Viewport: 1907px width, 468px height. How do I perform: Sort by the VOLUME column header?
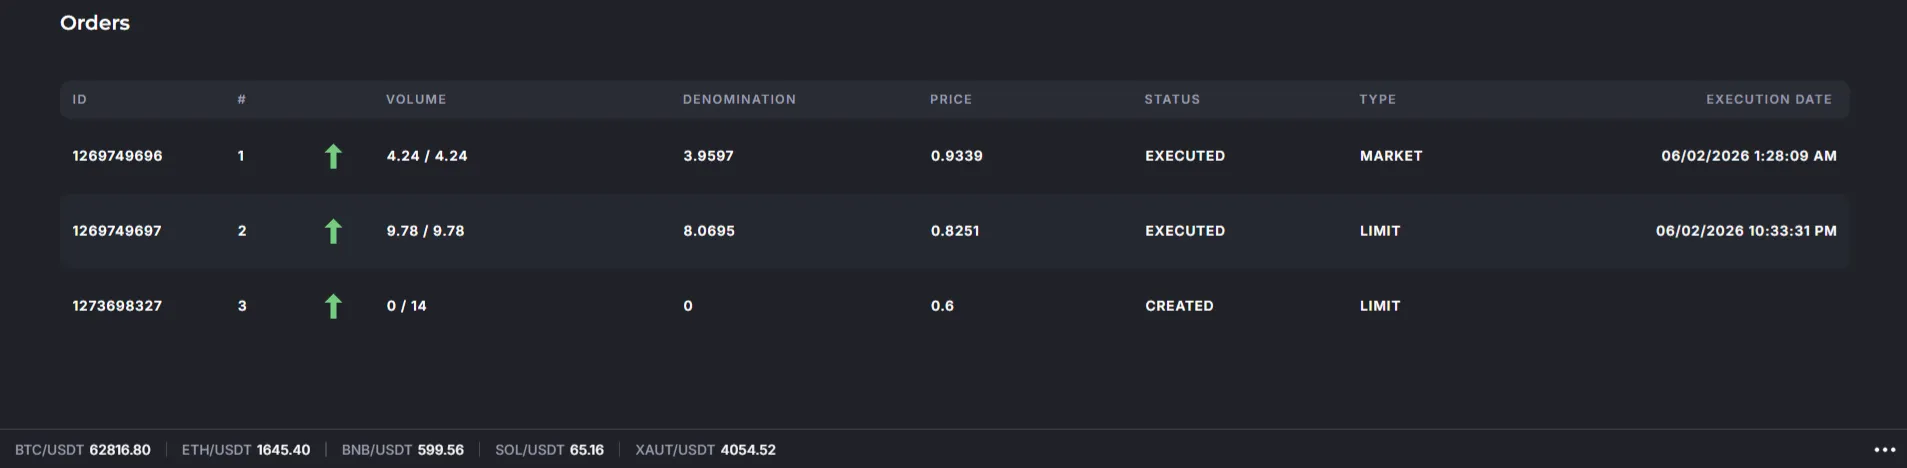coord(416,99)
